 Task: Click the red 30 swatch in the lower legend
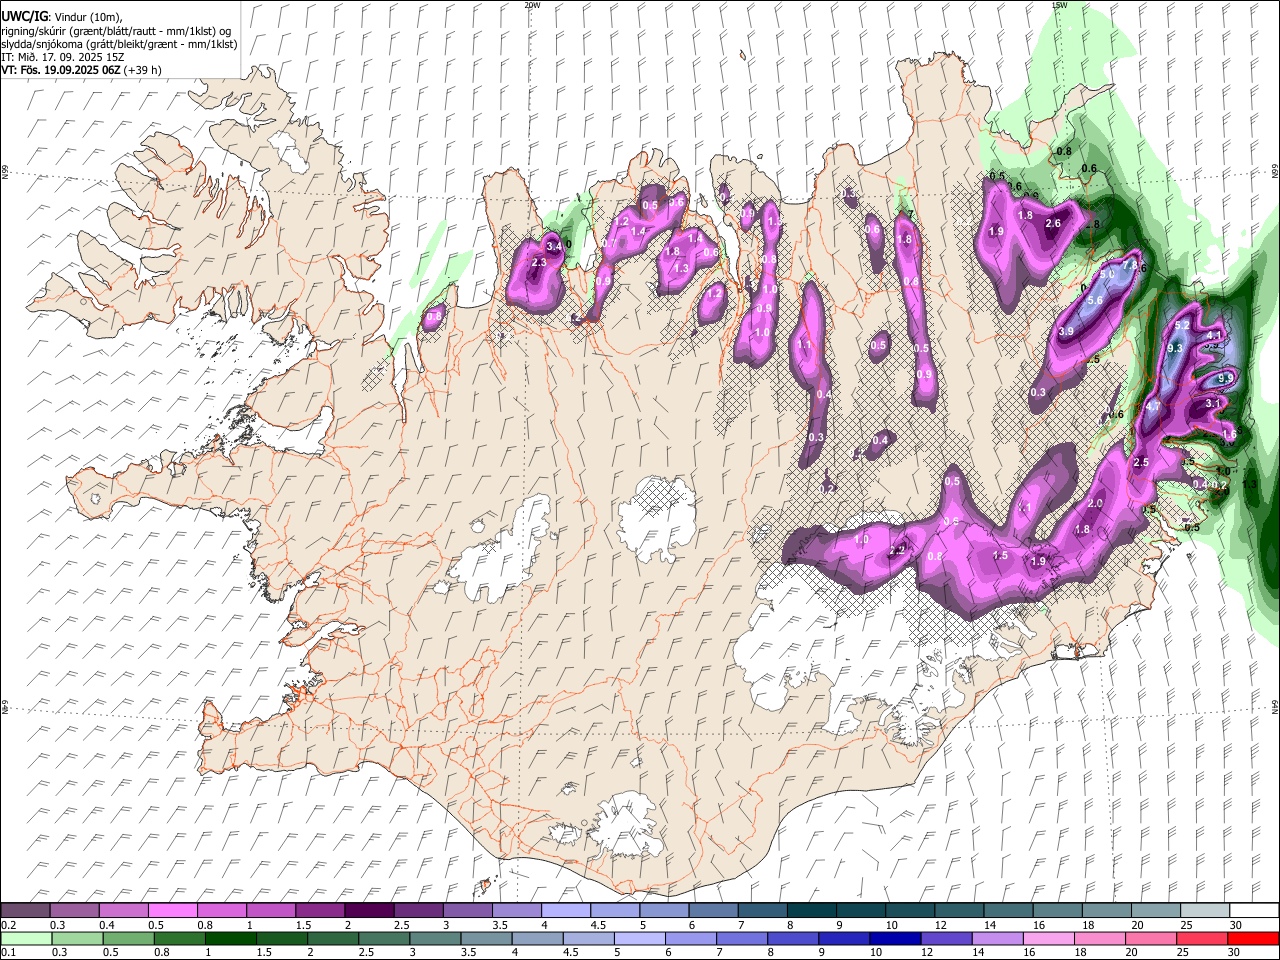[x=1254, y=939]
